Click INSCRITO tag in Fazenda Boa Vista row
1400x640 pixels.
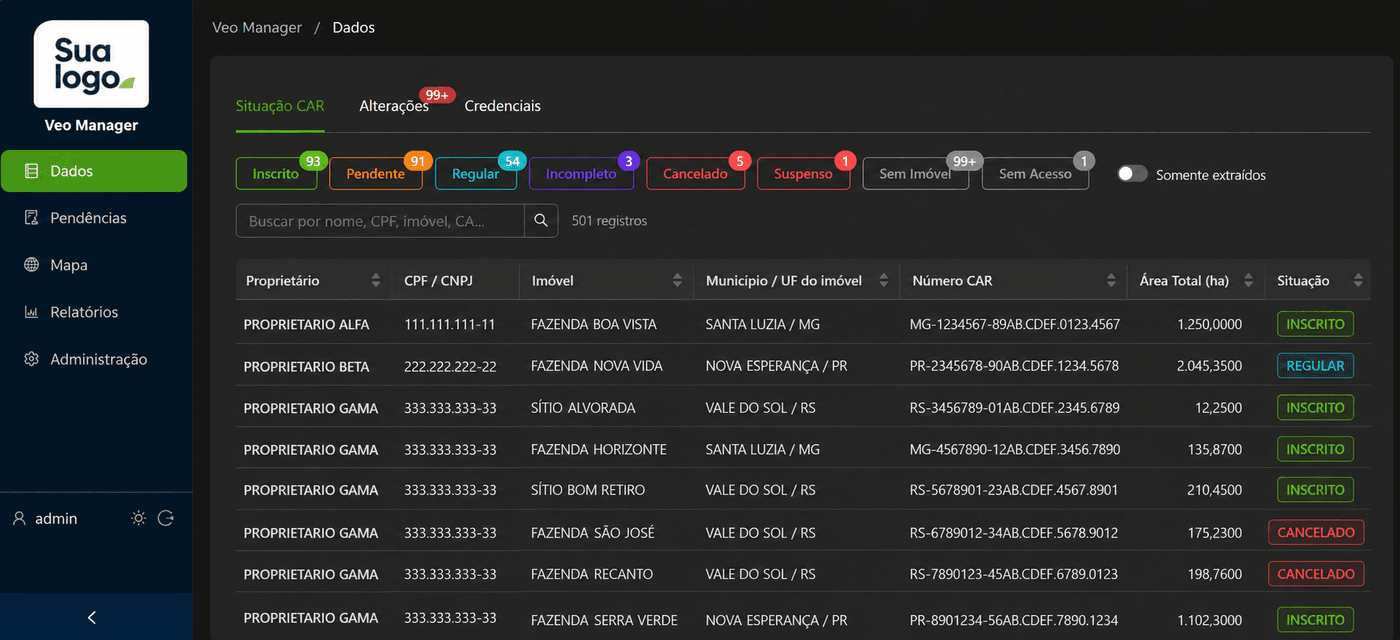(x=1315, y=324)
